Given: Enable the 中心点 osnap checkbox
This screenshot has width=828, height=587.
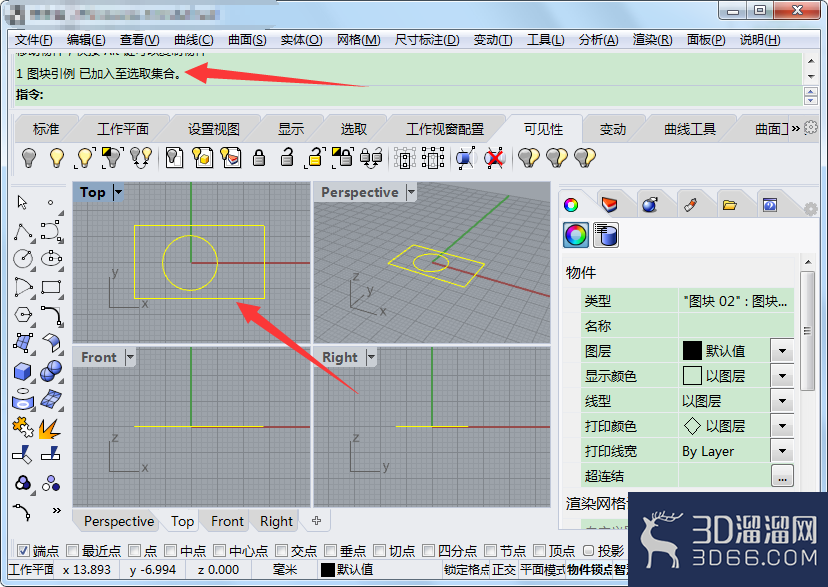Looking at the screenshot, I should point(220,551).
